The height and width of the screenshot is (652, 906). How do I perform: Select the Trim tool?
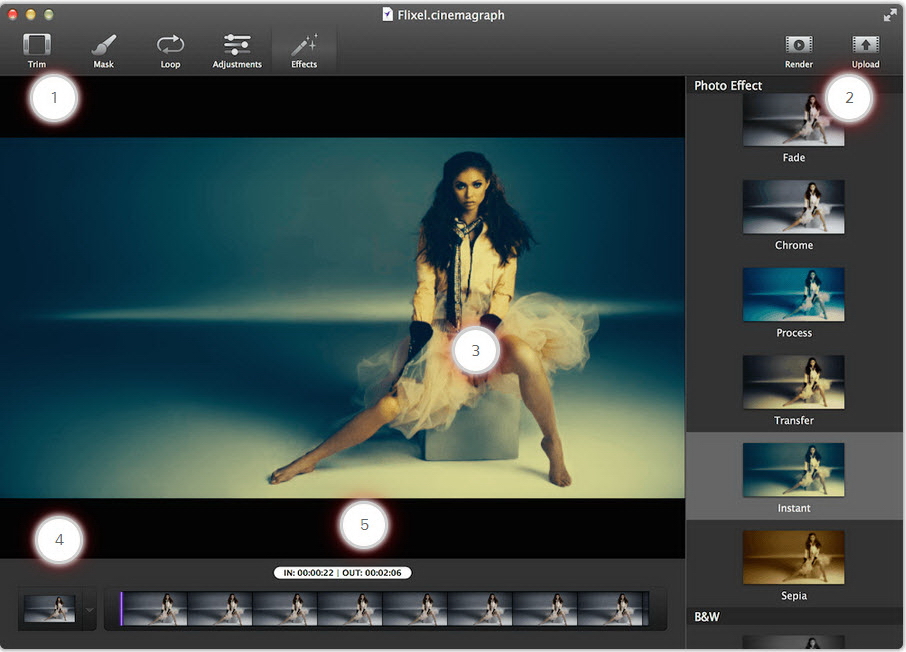pyautogui.click(x=37, y=50)
